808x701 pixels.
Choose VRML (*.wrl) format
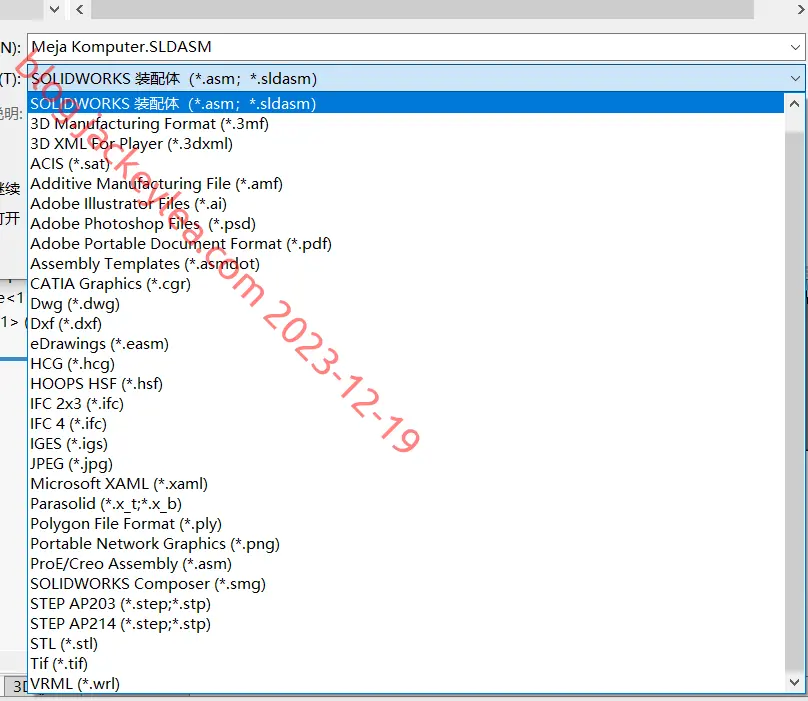(x=406, y=684)
